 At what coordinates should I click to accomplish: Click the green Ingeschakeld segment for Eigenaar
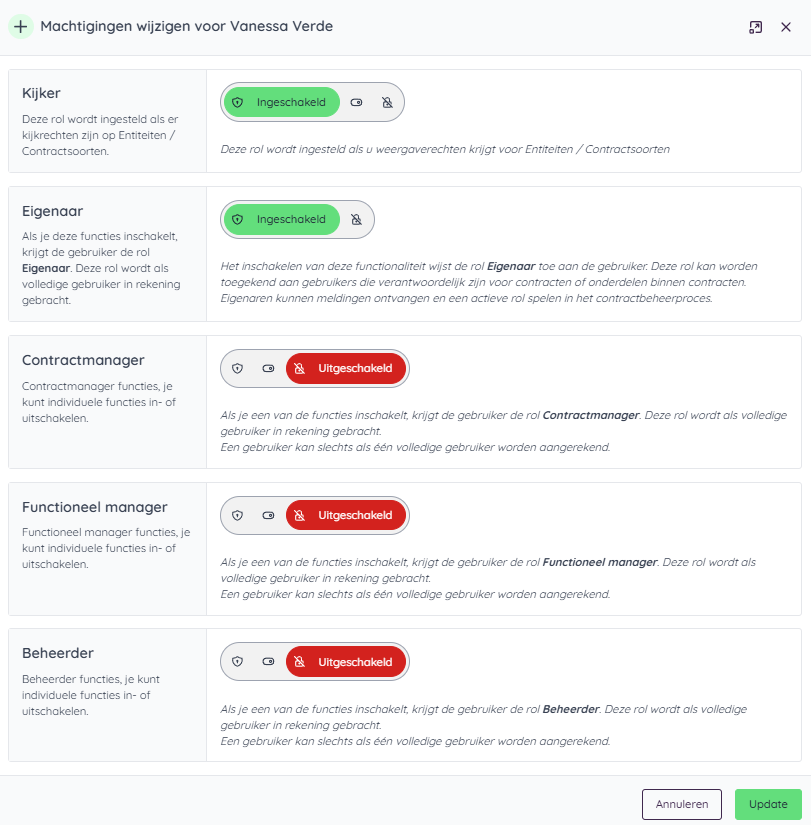[280, 219]
